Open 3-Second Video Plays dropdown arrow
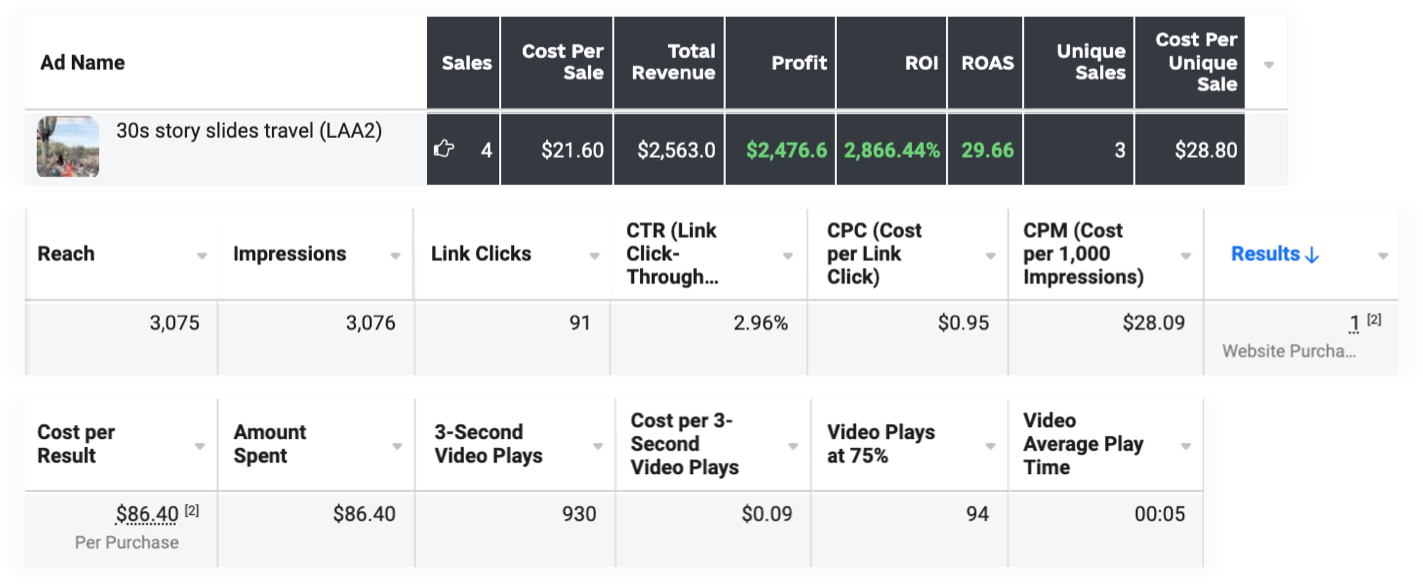 pyautogui.click(x=597, y=446)
